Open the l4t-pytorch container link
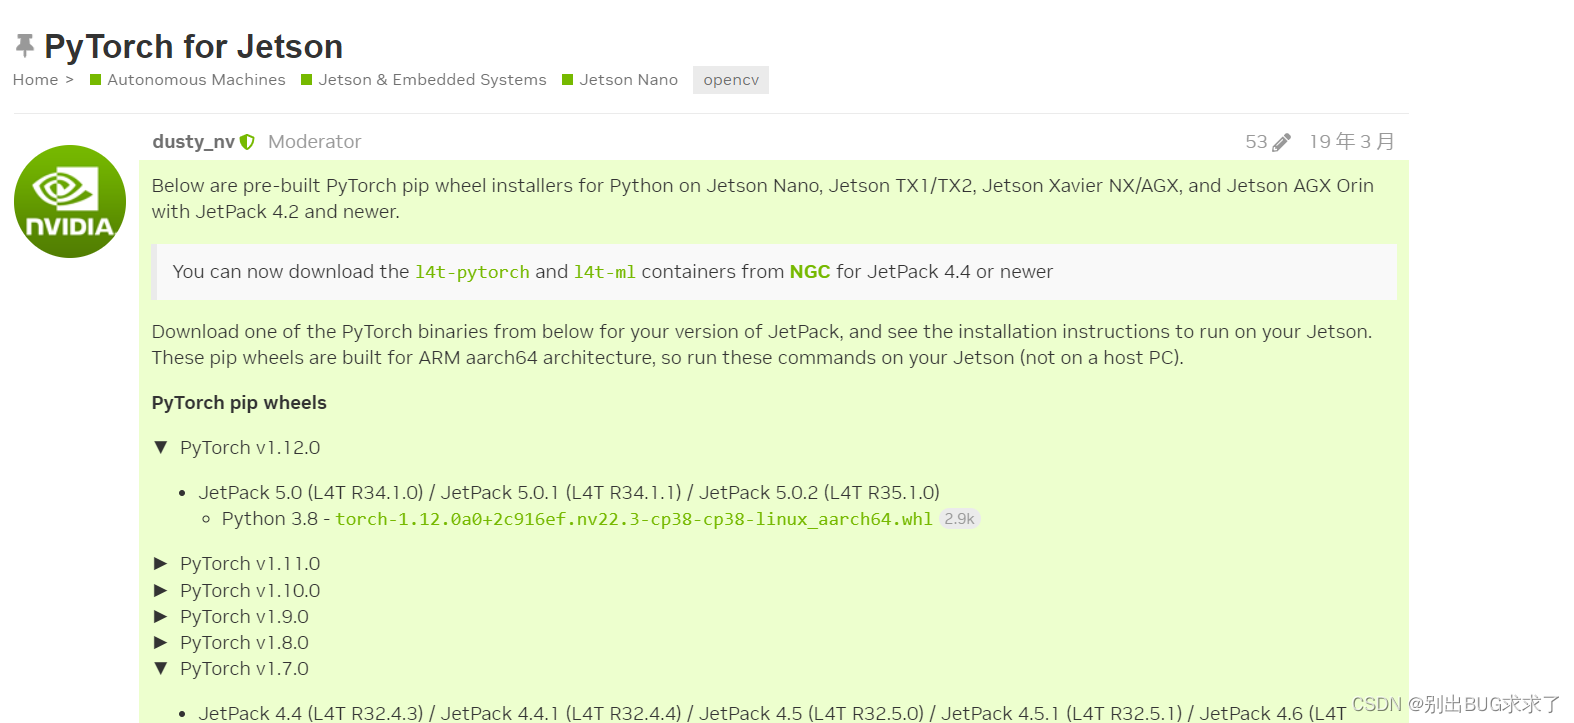This screenshot has height=723, width=1574. click(x=471, y=271)
